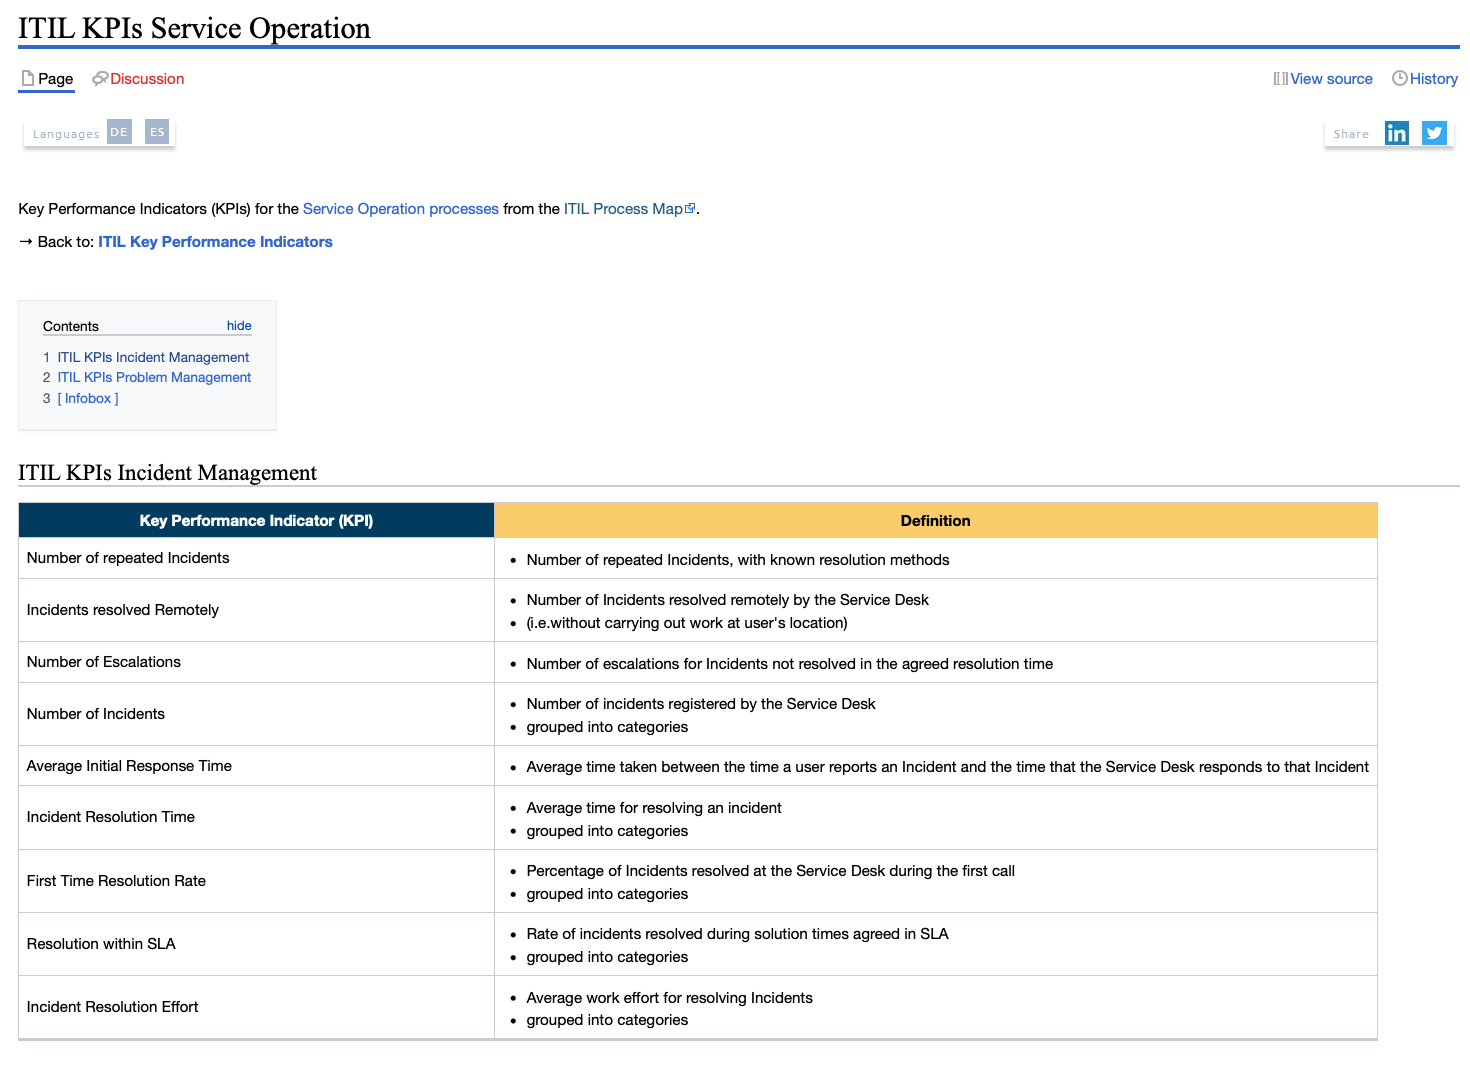Jump to ITIL KPIs Problem Management section

point(154,377)
